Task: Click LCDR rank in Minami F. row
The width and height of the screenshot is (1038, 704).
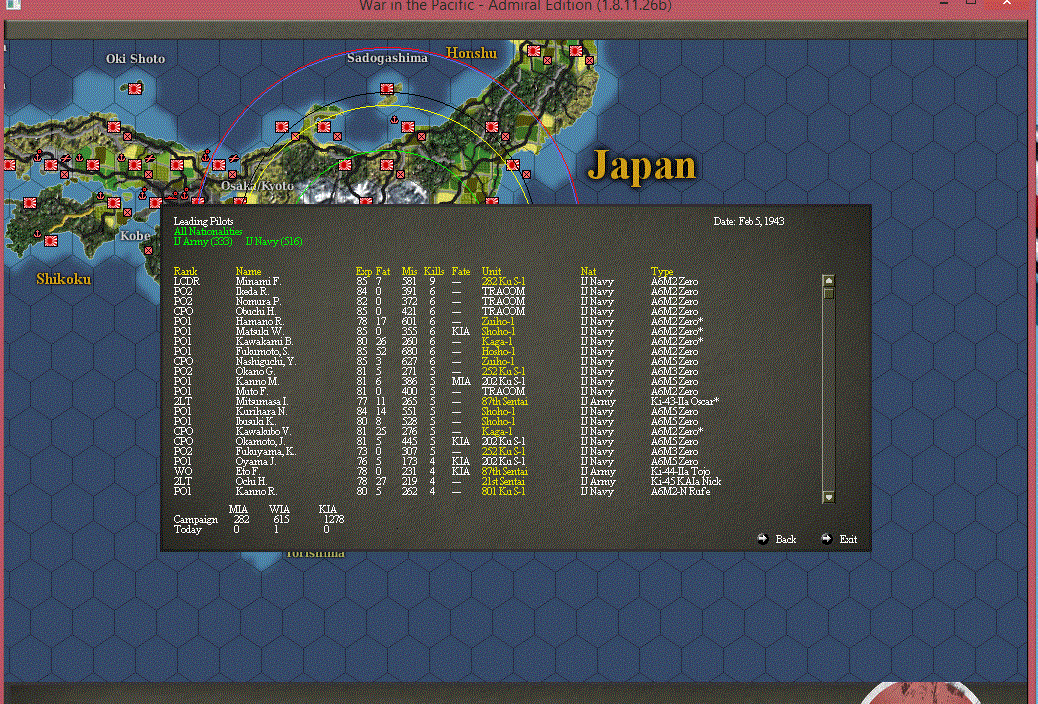Action: click(x=187, y=281)
